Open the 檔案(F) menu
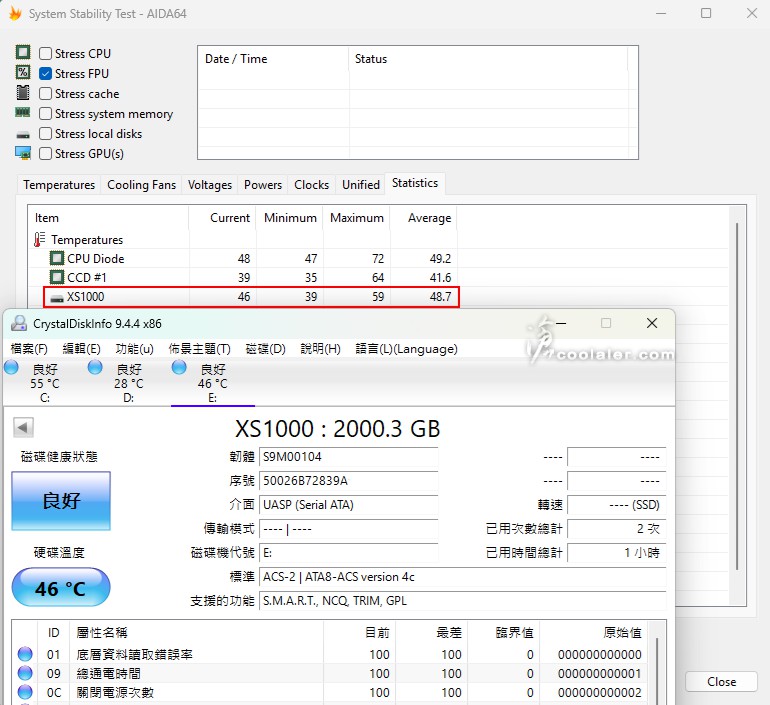This screenshot has width=770, height=705. [x=29, y=349]
